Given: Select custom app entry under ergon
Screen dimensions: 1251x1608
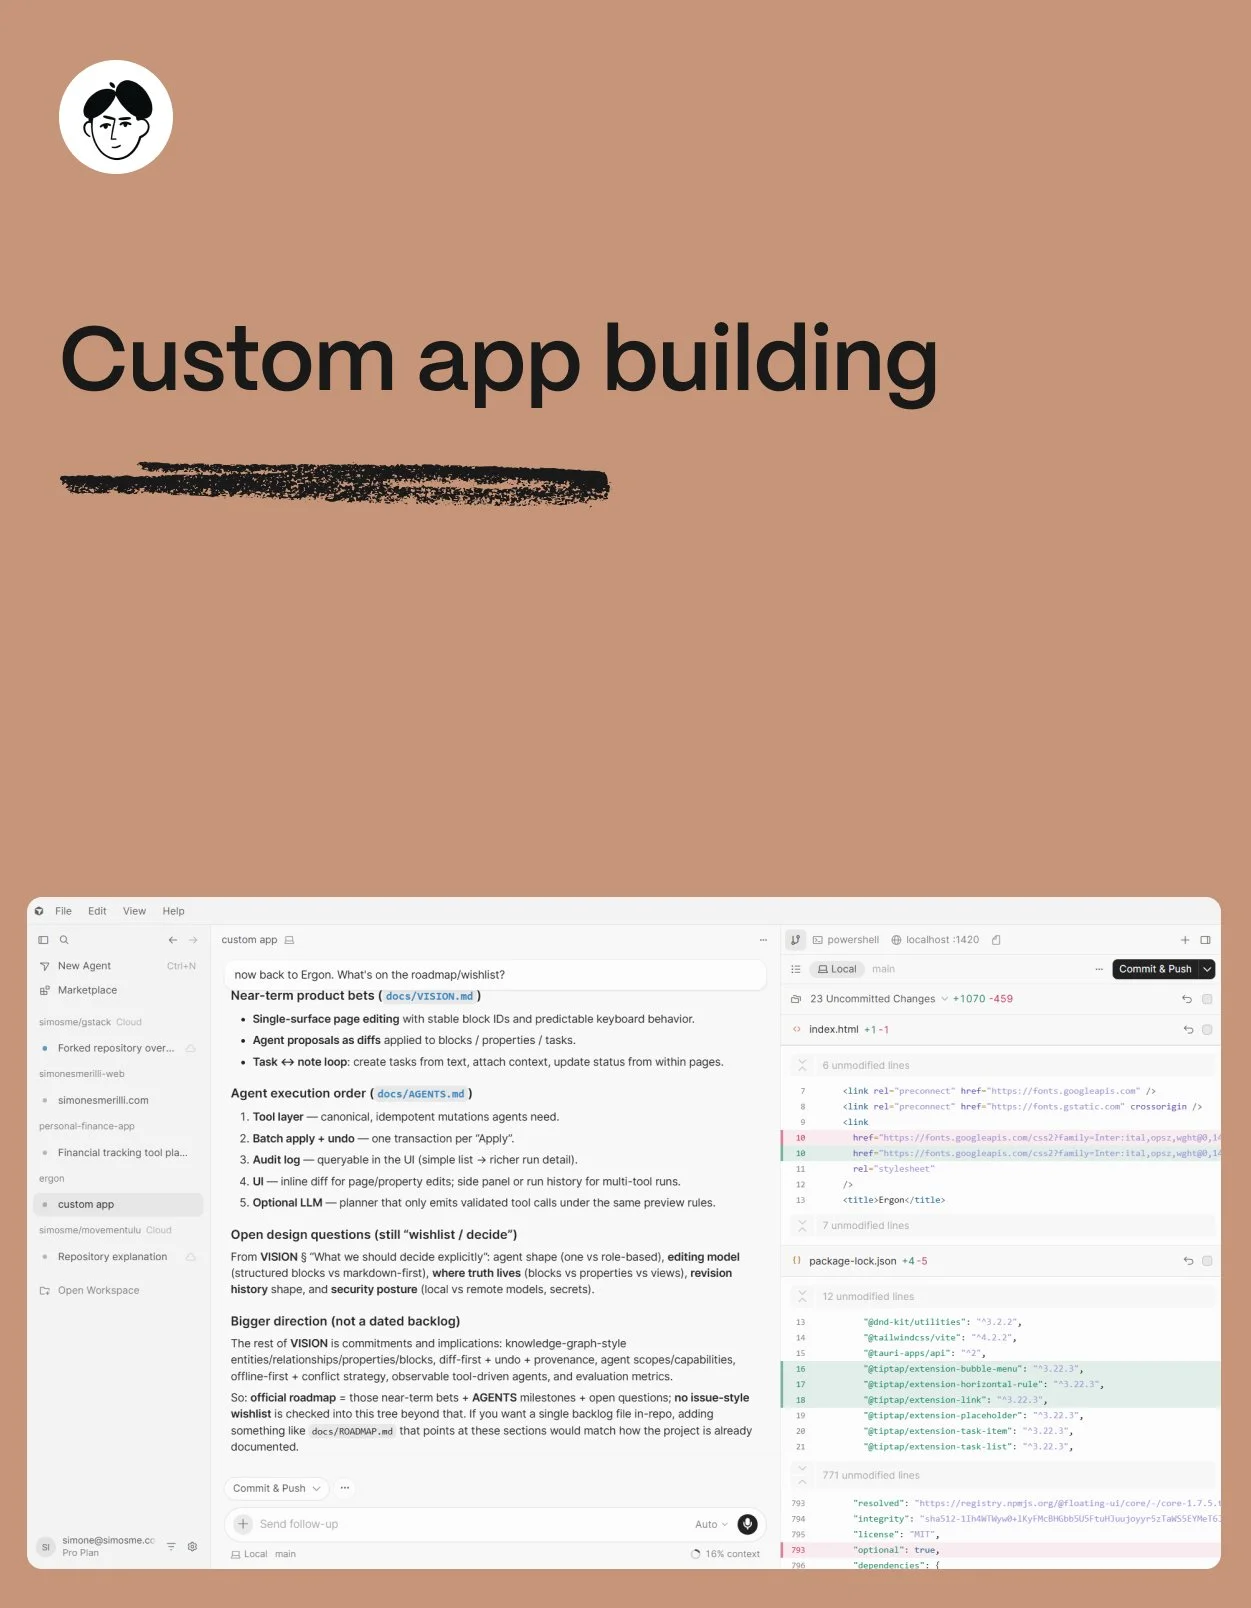Looking at the screenshot, I should click(117, 1205).
